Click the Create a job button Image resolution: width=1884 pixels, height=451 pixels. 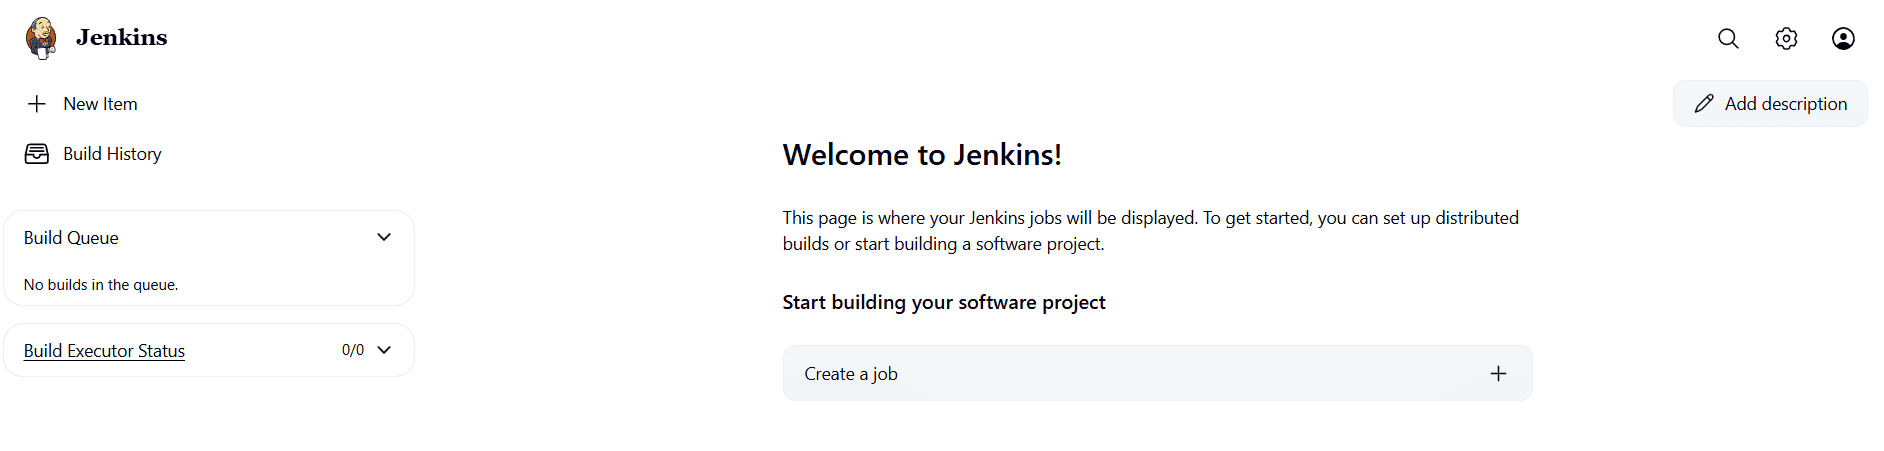(x=1157, y=373)
